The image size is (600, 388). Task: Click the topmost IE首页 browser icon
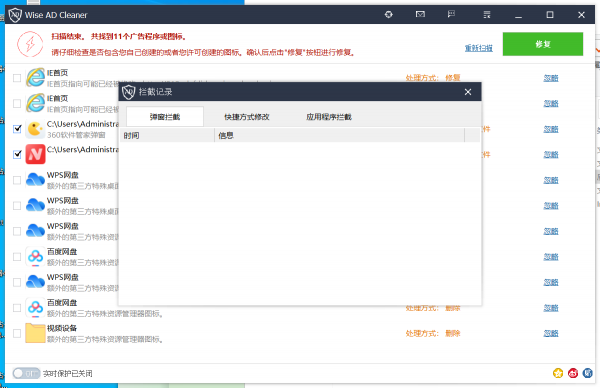(35, 77)
